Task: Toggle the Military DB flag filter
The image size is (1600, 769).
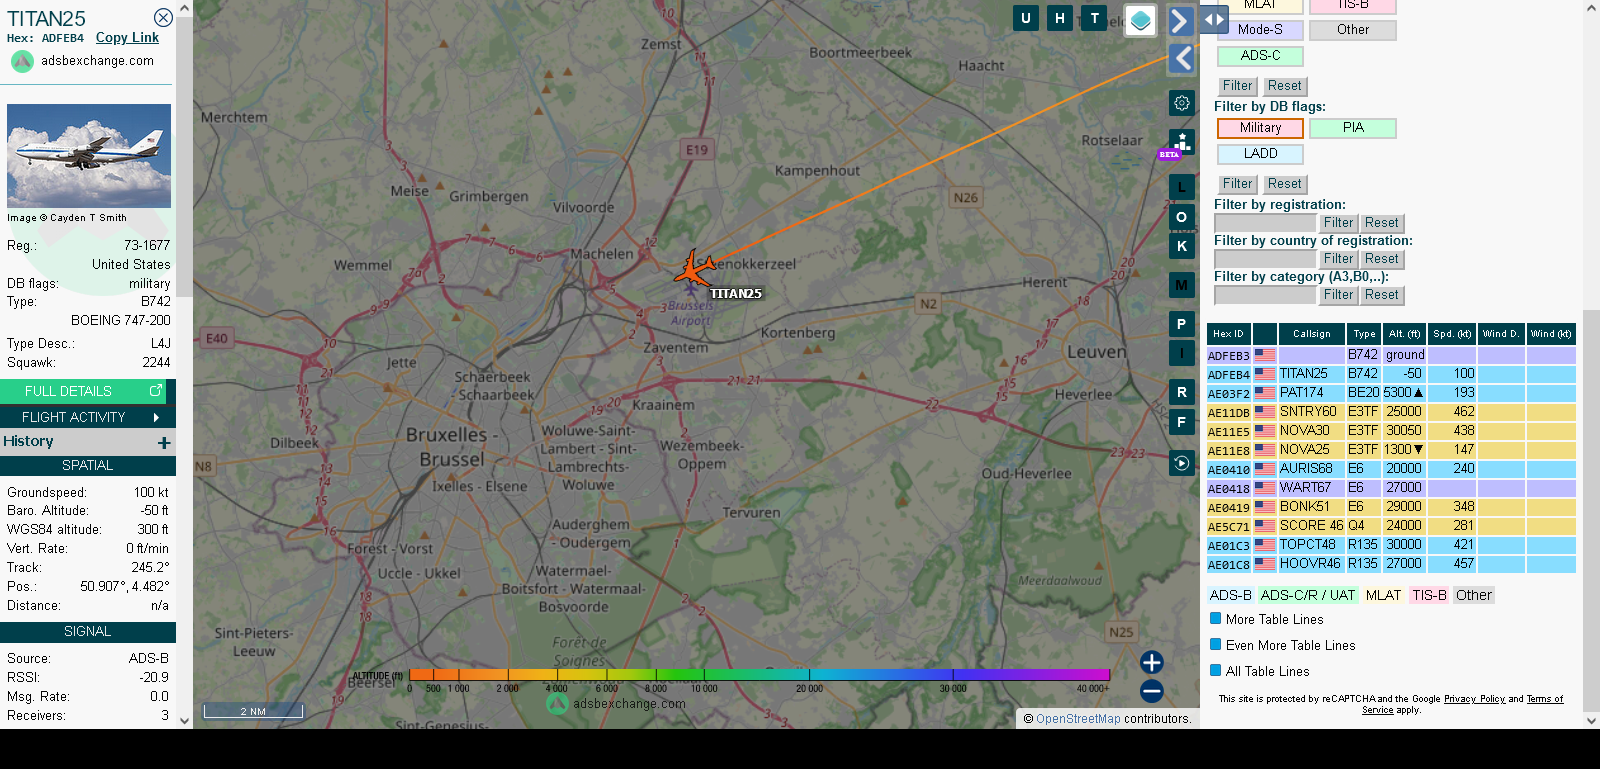Action: [1260, 128]
